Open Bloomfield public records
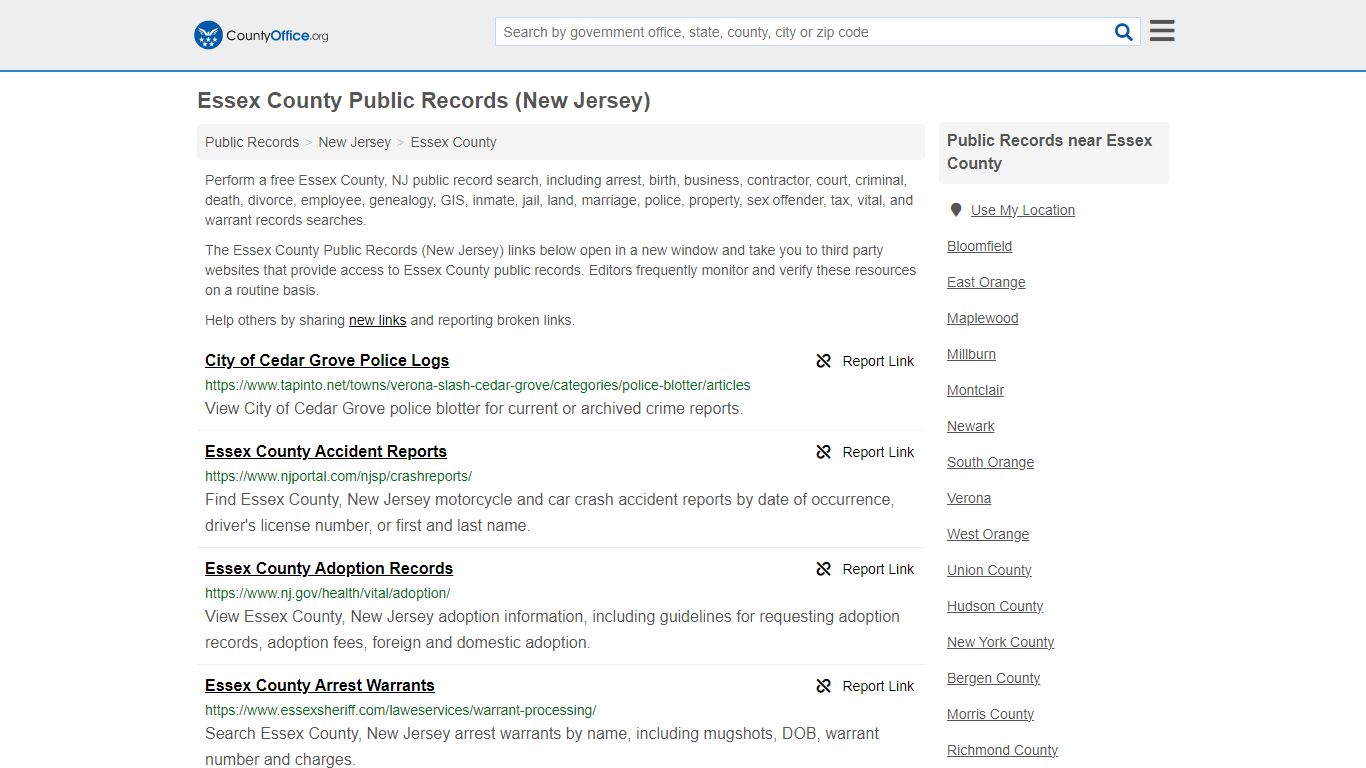 [x=979, y=246]
